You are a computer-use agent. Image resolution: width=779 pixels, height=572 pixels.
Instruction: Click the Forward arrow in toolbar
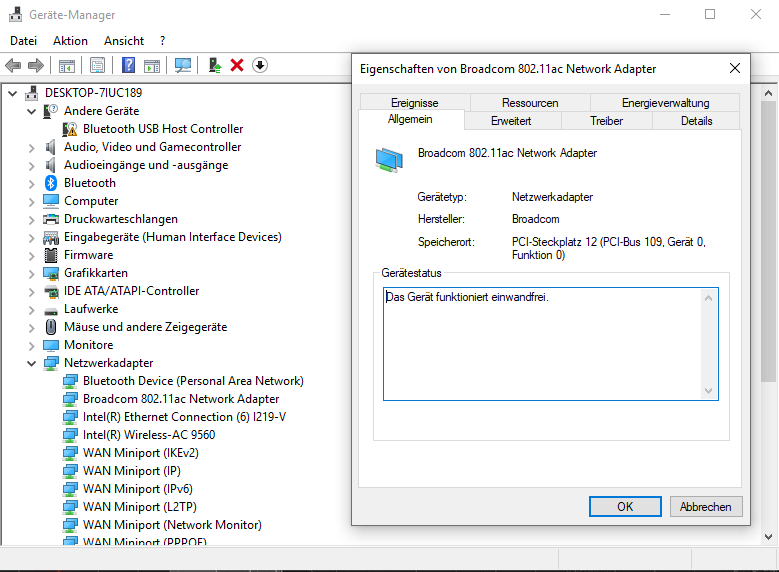point(36,65)
